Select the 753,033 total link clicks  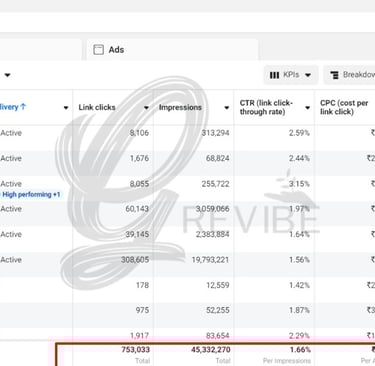pyautogui.click(x=136, y=350)
